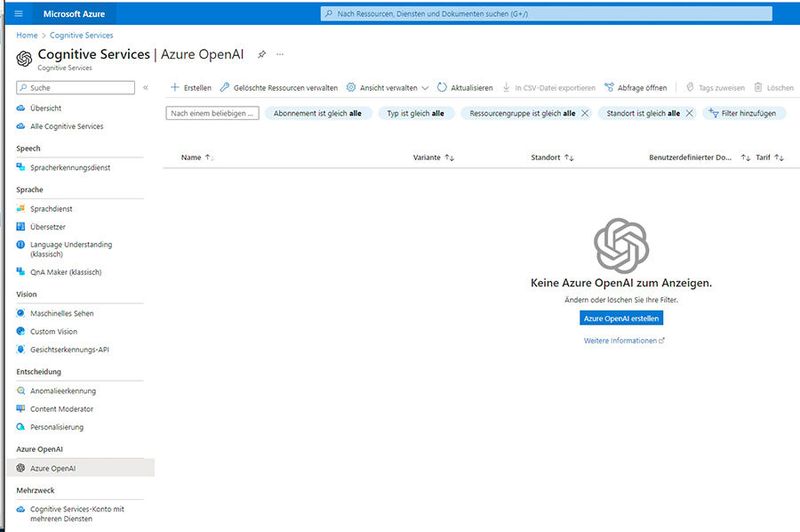The image size is (800, 532).
Task: Open the more options ellipsis in title
Action: point(280,54)
